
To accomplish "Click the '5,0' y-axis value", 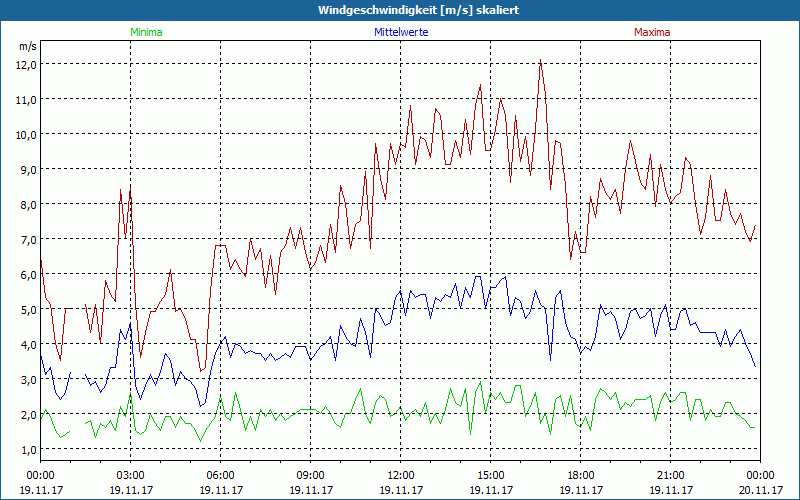I will (28, 310).
